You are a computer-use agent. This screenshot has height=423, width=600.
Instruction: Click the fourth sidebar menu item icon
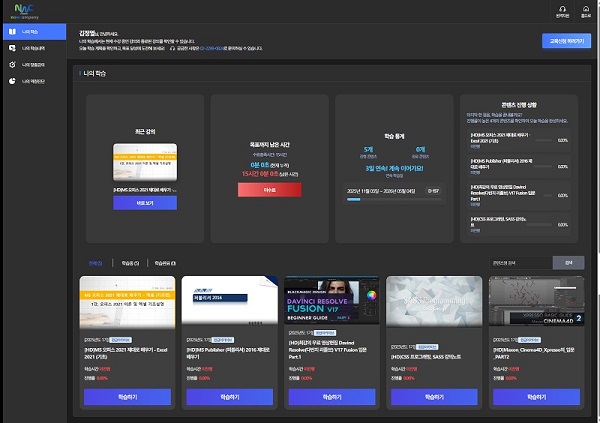click(12, 80)
